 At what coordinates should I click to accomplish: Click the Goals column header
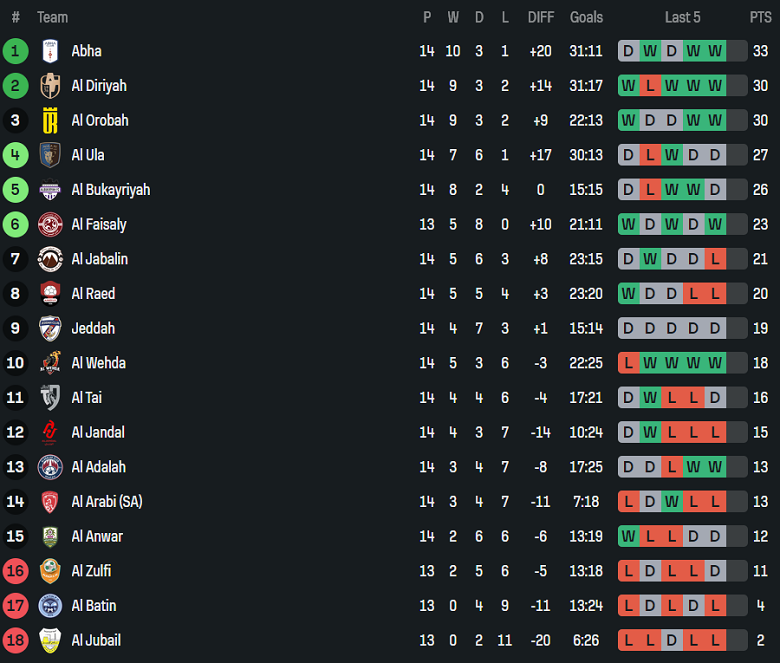click(x=586, y=17)
